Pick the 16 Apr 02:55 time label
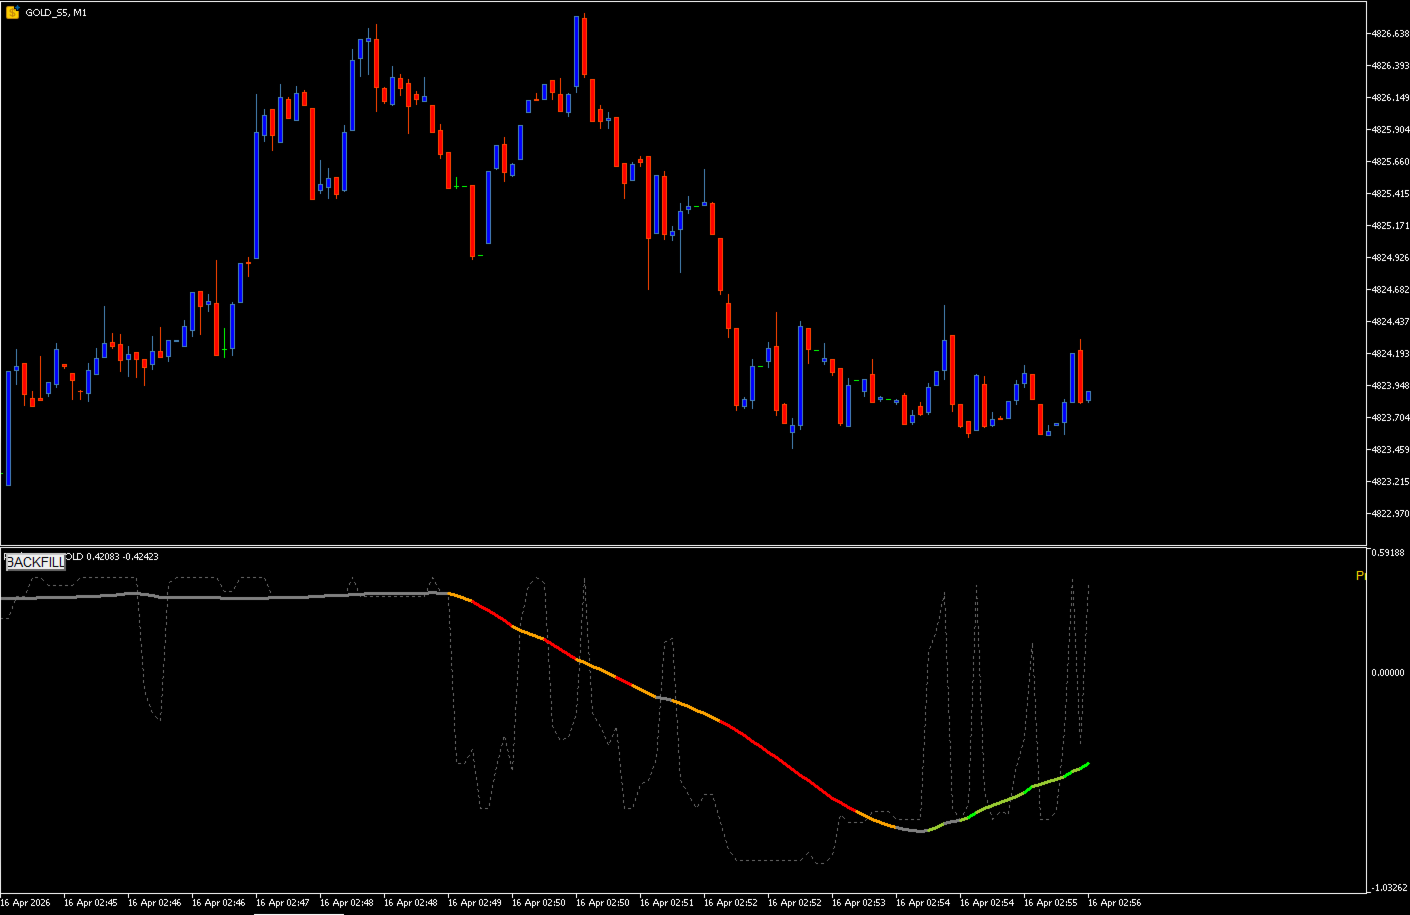Viewport: 1410px width, 915px height. (x=1050, y=903)
